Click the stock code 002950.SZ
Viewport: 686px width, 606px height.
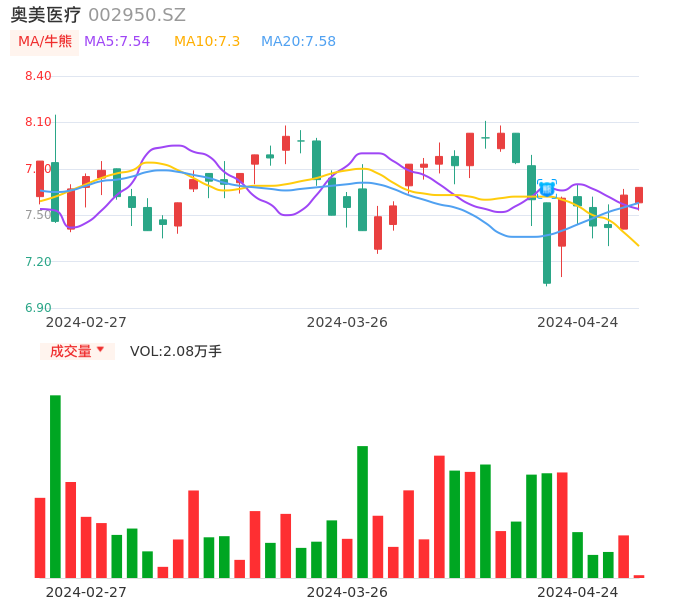[x=137, y=15]
